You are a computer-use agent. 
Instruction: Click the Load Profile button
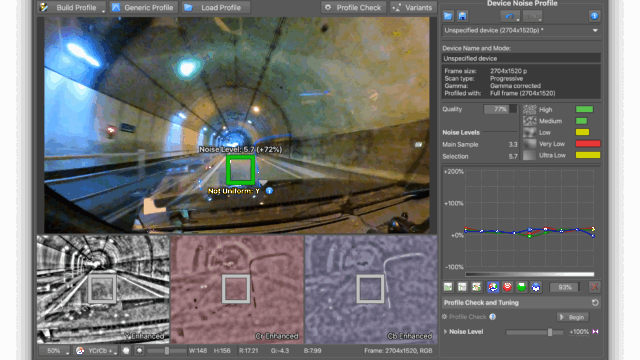[x=216, y=7]
